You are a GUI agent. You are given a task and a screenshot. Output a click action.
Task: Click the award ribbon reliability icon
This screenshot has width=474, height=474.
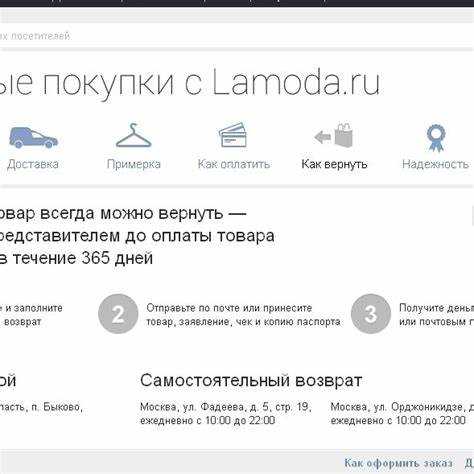click(436, 138)
